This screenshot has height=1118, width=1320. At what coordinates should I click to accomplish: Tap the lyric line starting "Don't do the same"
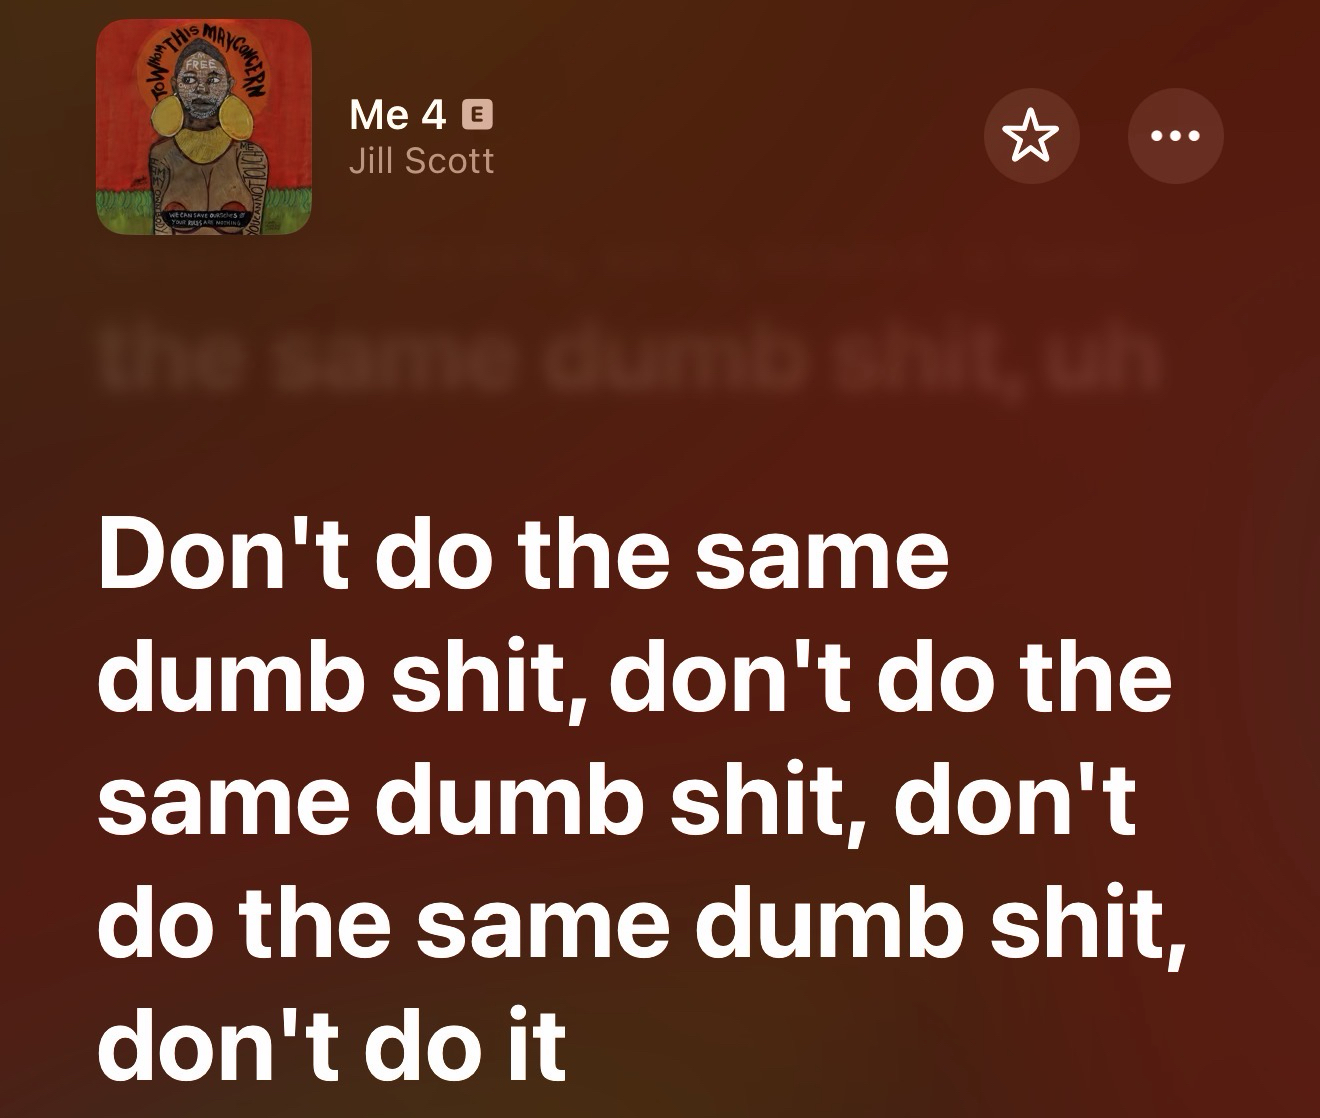[523, 554]
